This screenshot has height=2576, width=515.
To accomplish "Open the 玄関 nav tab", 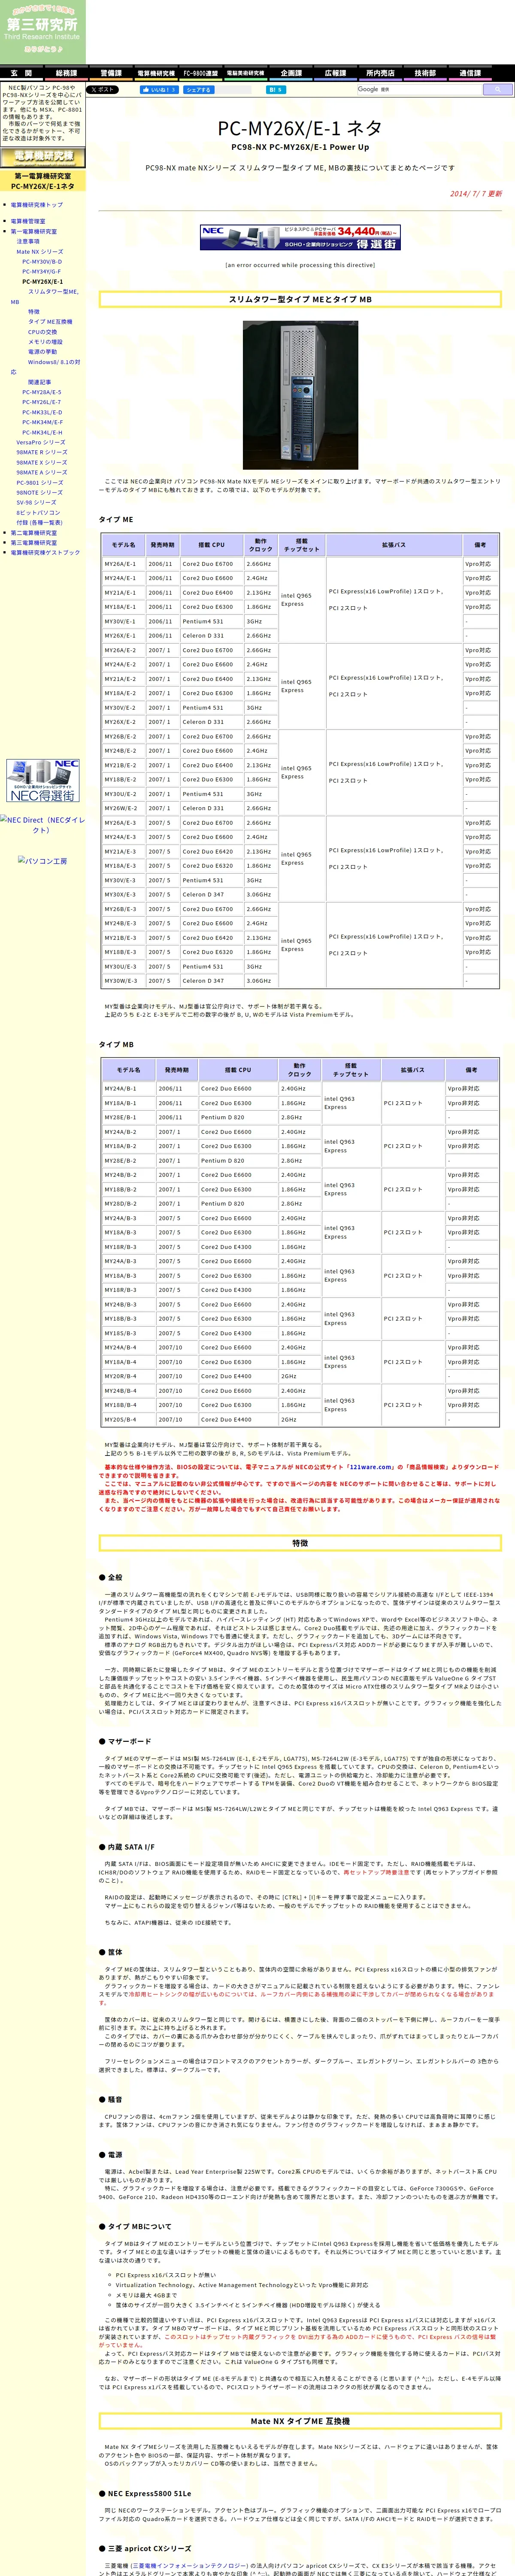I will tap(22, 73).
